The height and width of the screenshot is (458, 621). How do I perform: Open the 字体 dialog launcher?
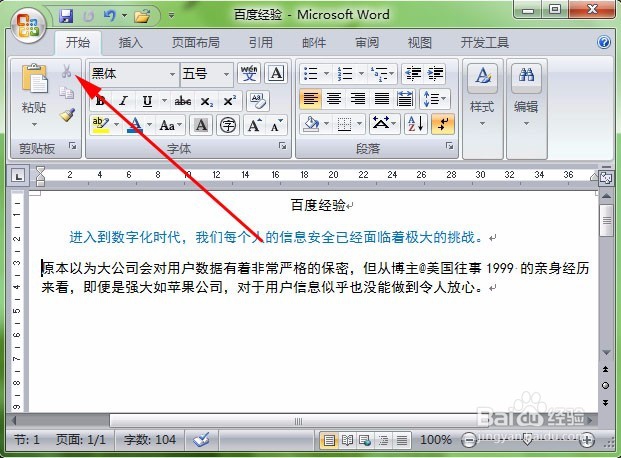pos(282,146)
